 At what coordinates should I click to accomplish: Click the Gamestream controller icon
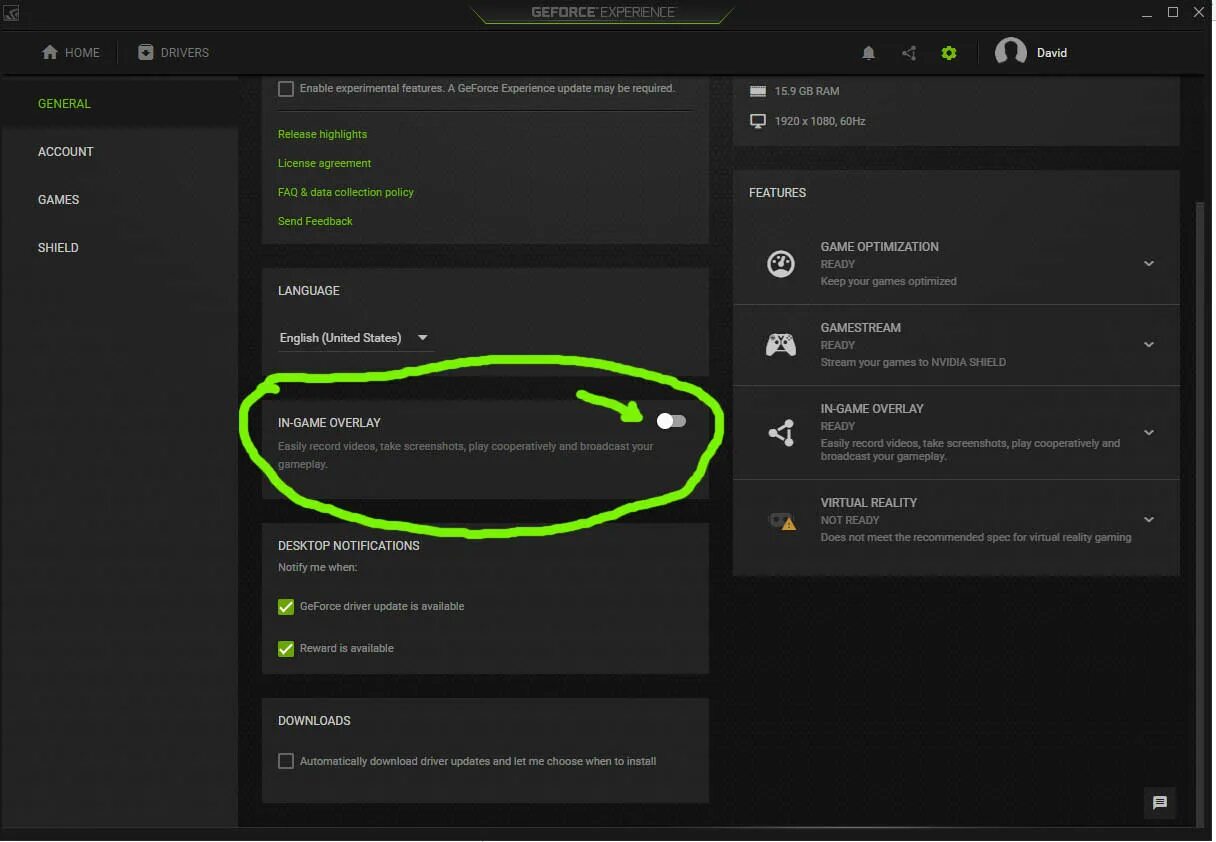point(781,345)
